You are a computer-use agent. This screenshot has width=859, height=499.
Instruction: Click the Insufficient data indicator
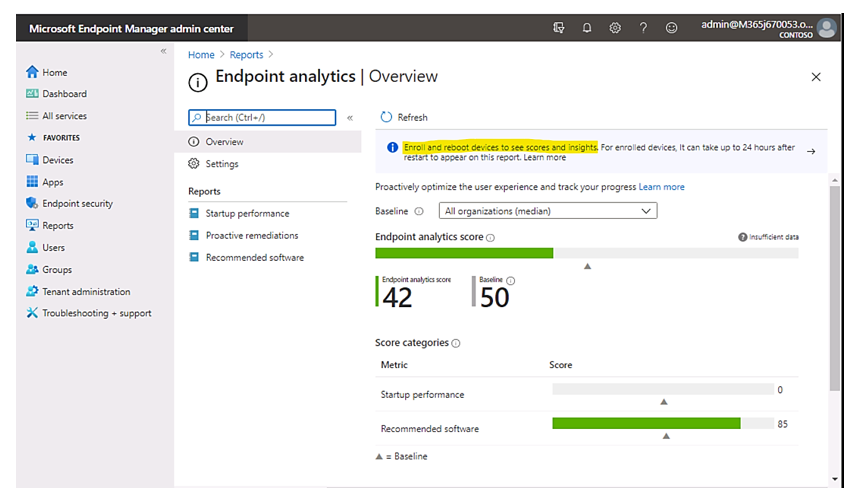coord(768,237)
